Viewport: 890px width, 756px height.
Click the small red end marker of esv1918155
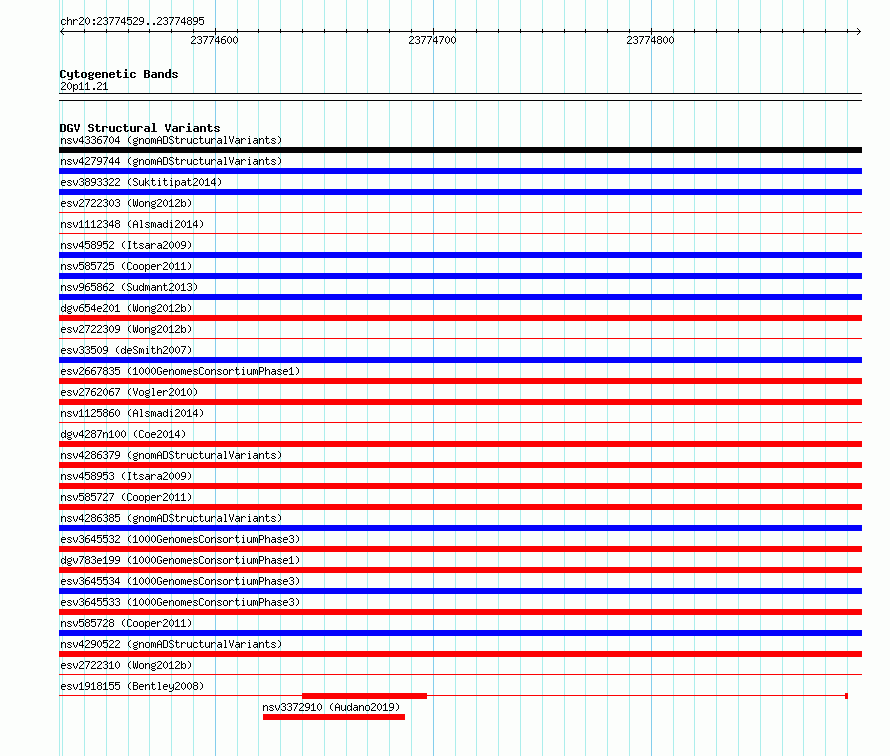[x=846, y=696]
